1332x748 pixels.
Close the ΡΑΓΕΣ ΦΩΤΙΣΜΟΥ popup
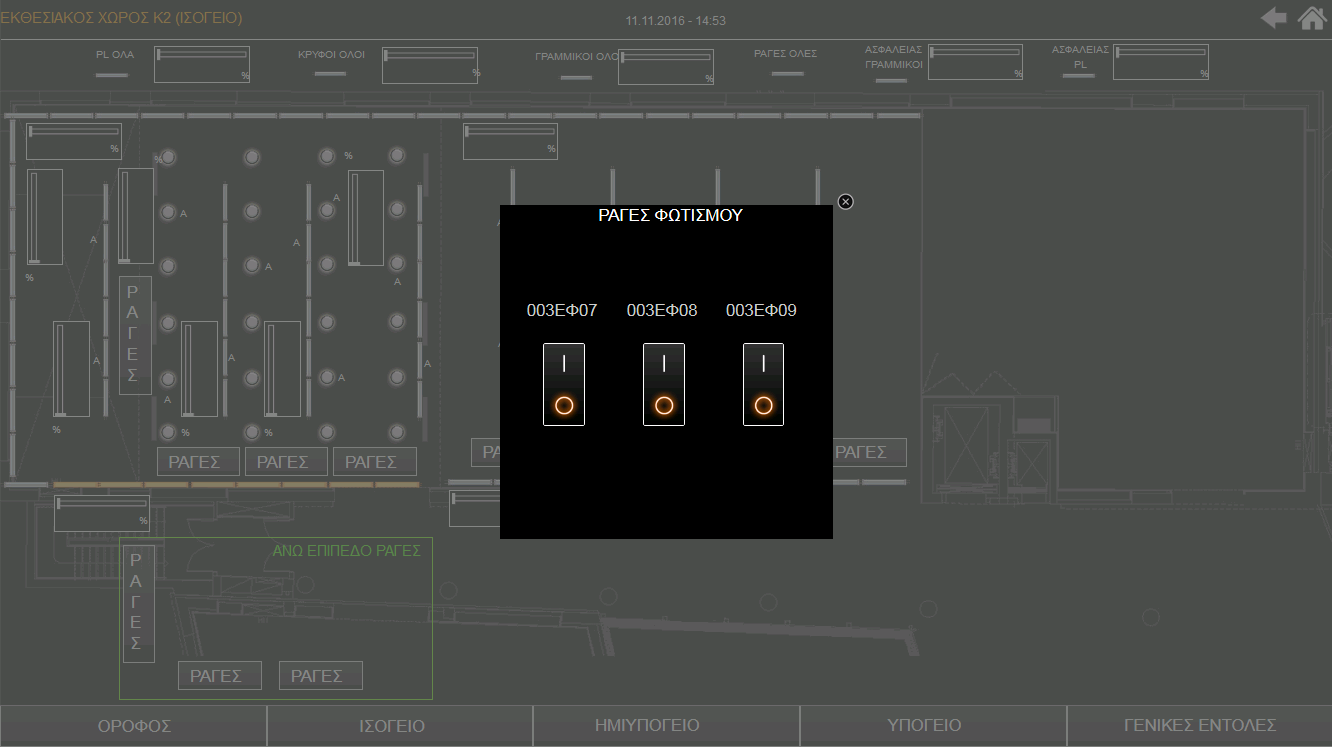tap(845, 202)
